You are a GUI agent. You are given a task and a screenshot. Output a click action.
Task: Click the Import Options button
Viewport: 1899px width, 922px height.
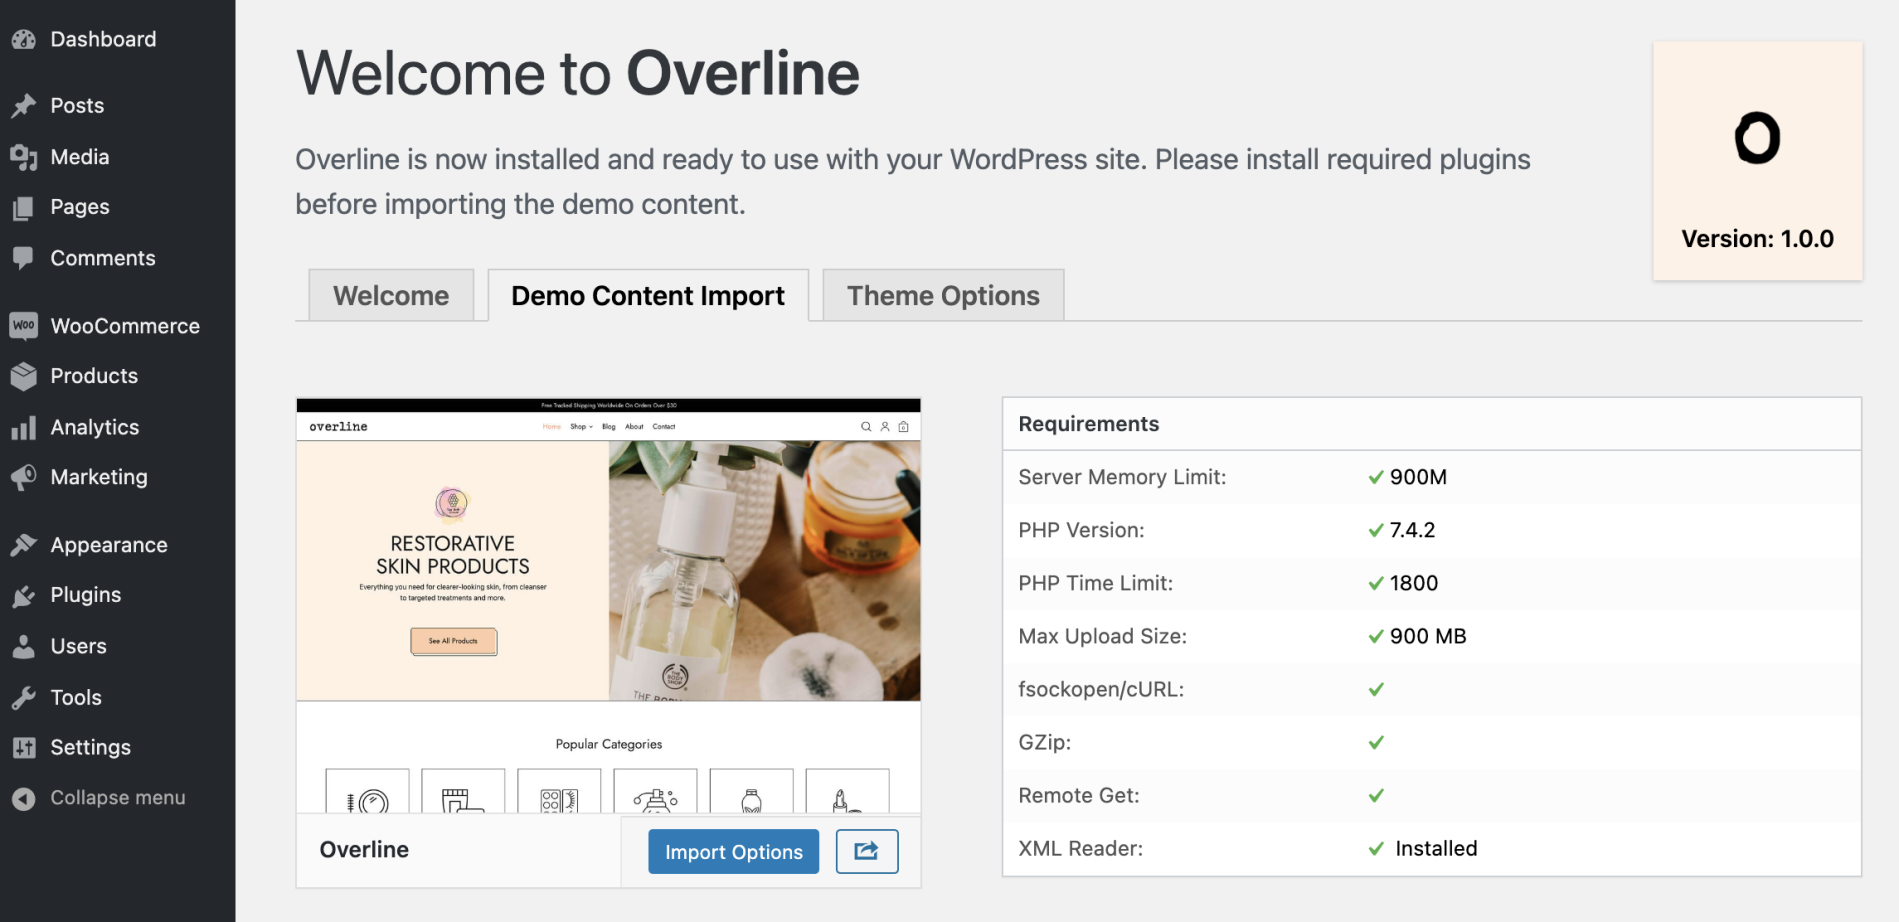pyautogui.click(x=733, y=851)
